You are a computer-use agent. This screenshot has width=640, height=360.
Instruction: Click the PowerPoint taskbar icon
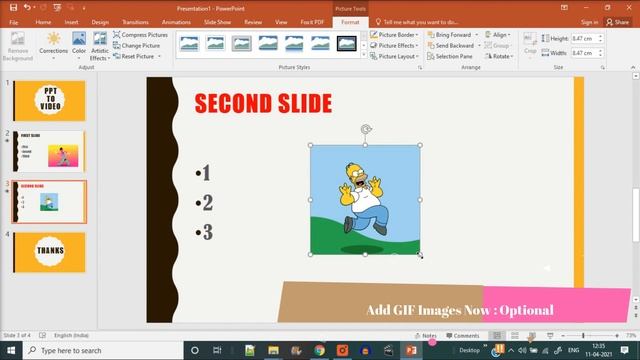411,350
